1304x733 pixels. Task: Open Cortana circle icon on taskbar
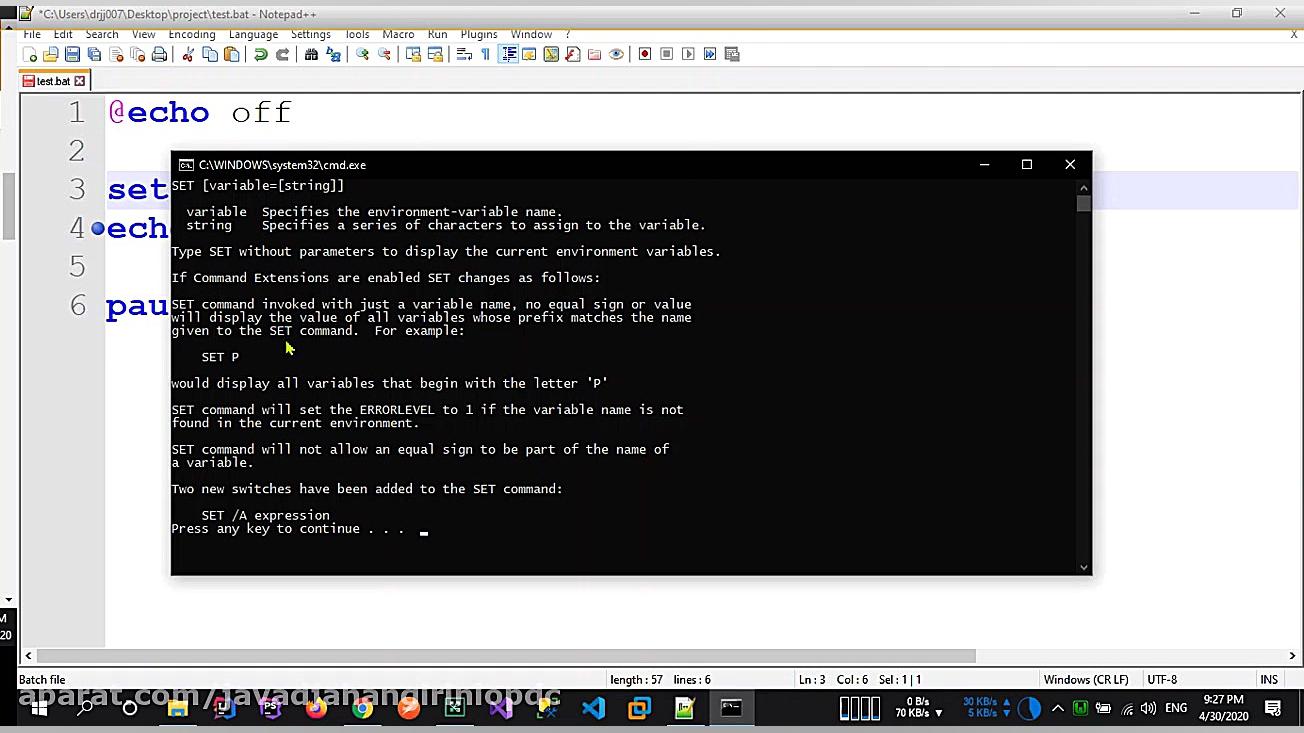pos(129,708)
